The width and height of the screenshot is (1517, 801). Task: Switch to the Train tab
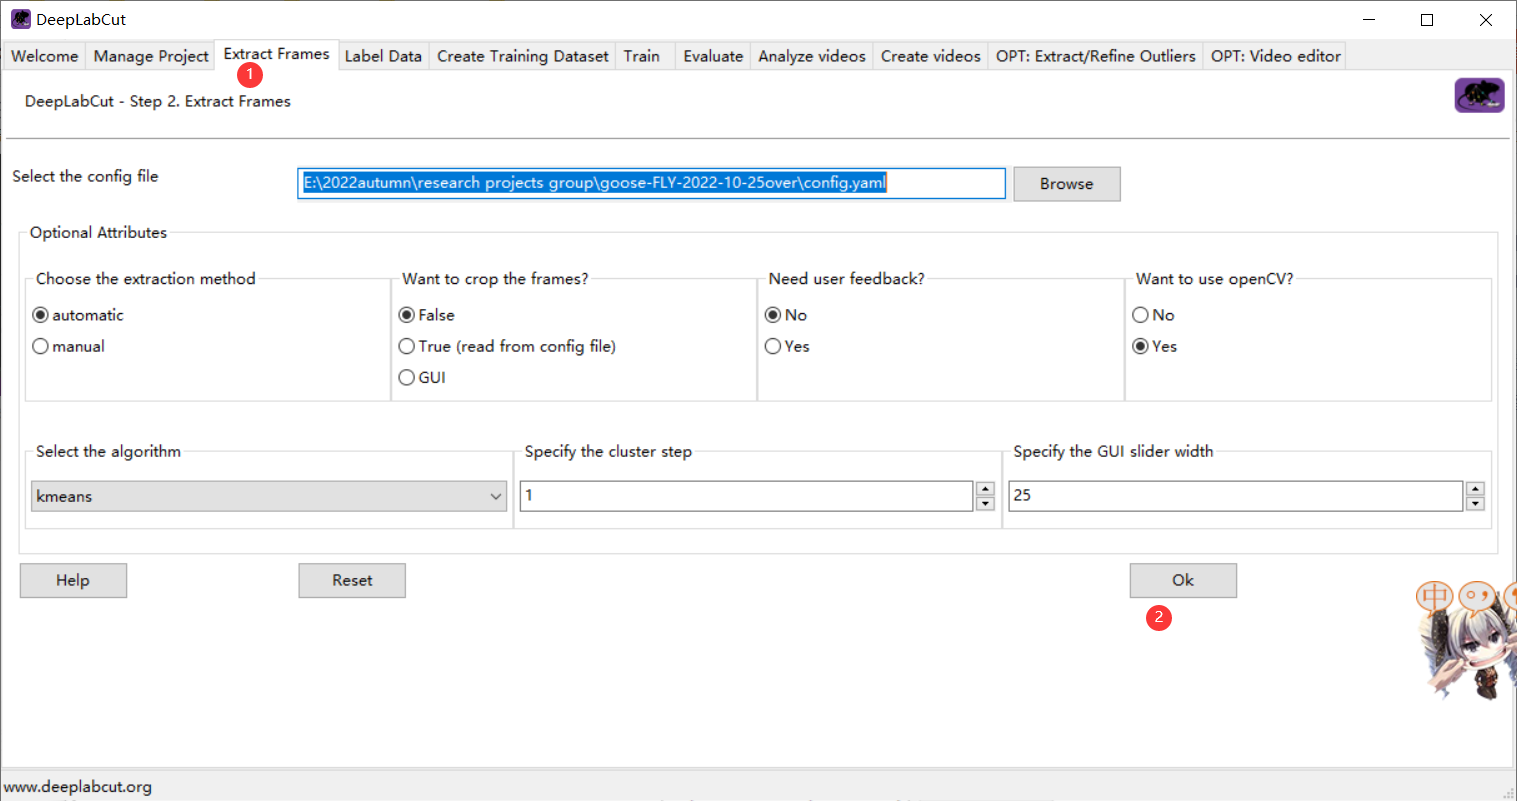coord(642,56)
